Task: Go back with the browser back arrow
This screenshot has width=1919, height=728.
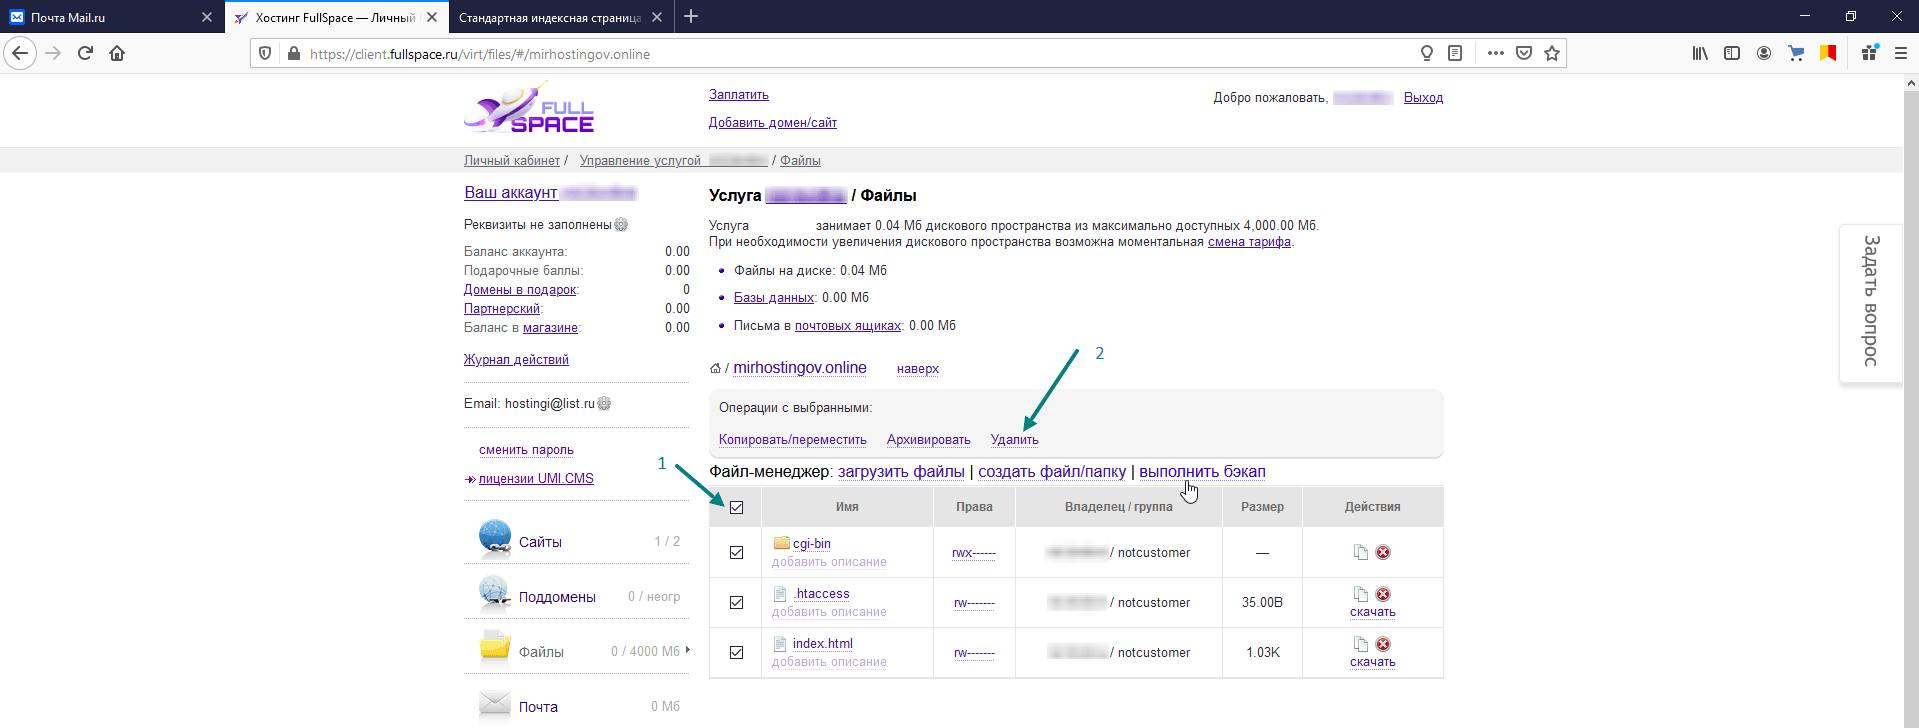Action: tap(21, 53)
